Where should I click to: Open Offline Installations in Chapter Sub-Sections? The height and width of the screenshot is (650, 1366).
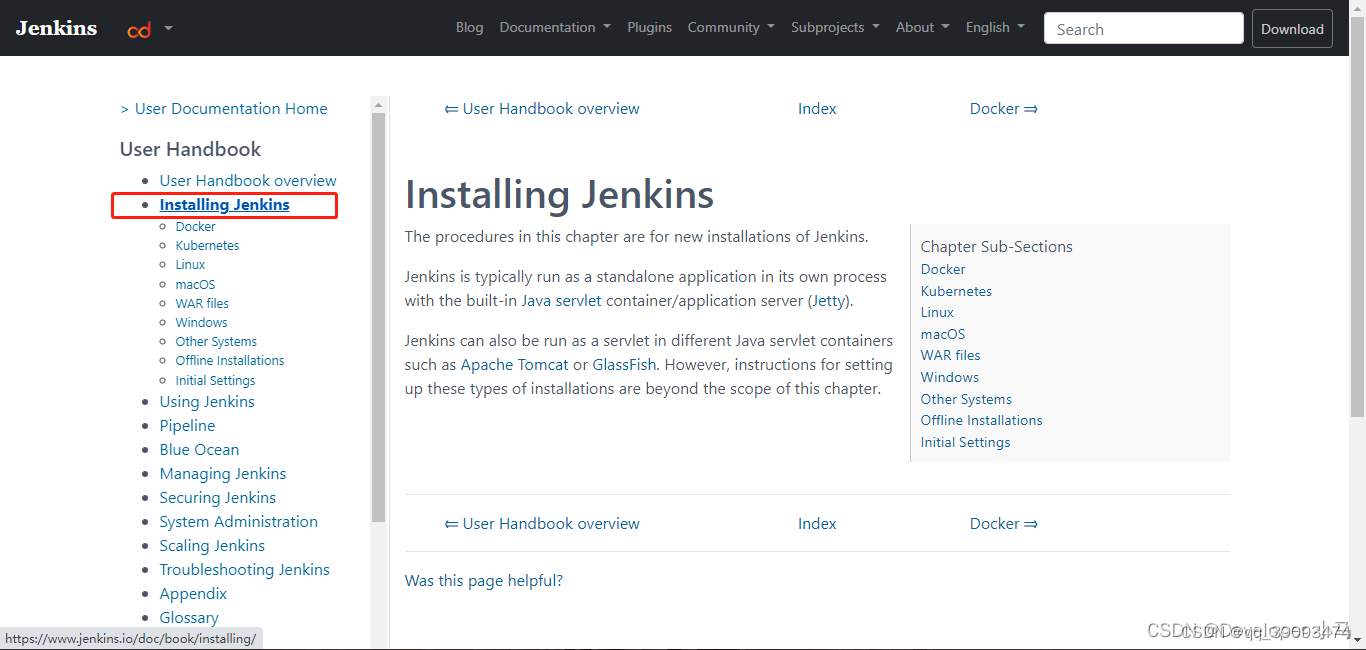[x=982, y=420]
